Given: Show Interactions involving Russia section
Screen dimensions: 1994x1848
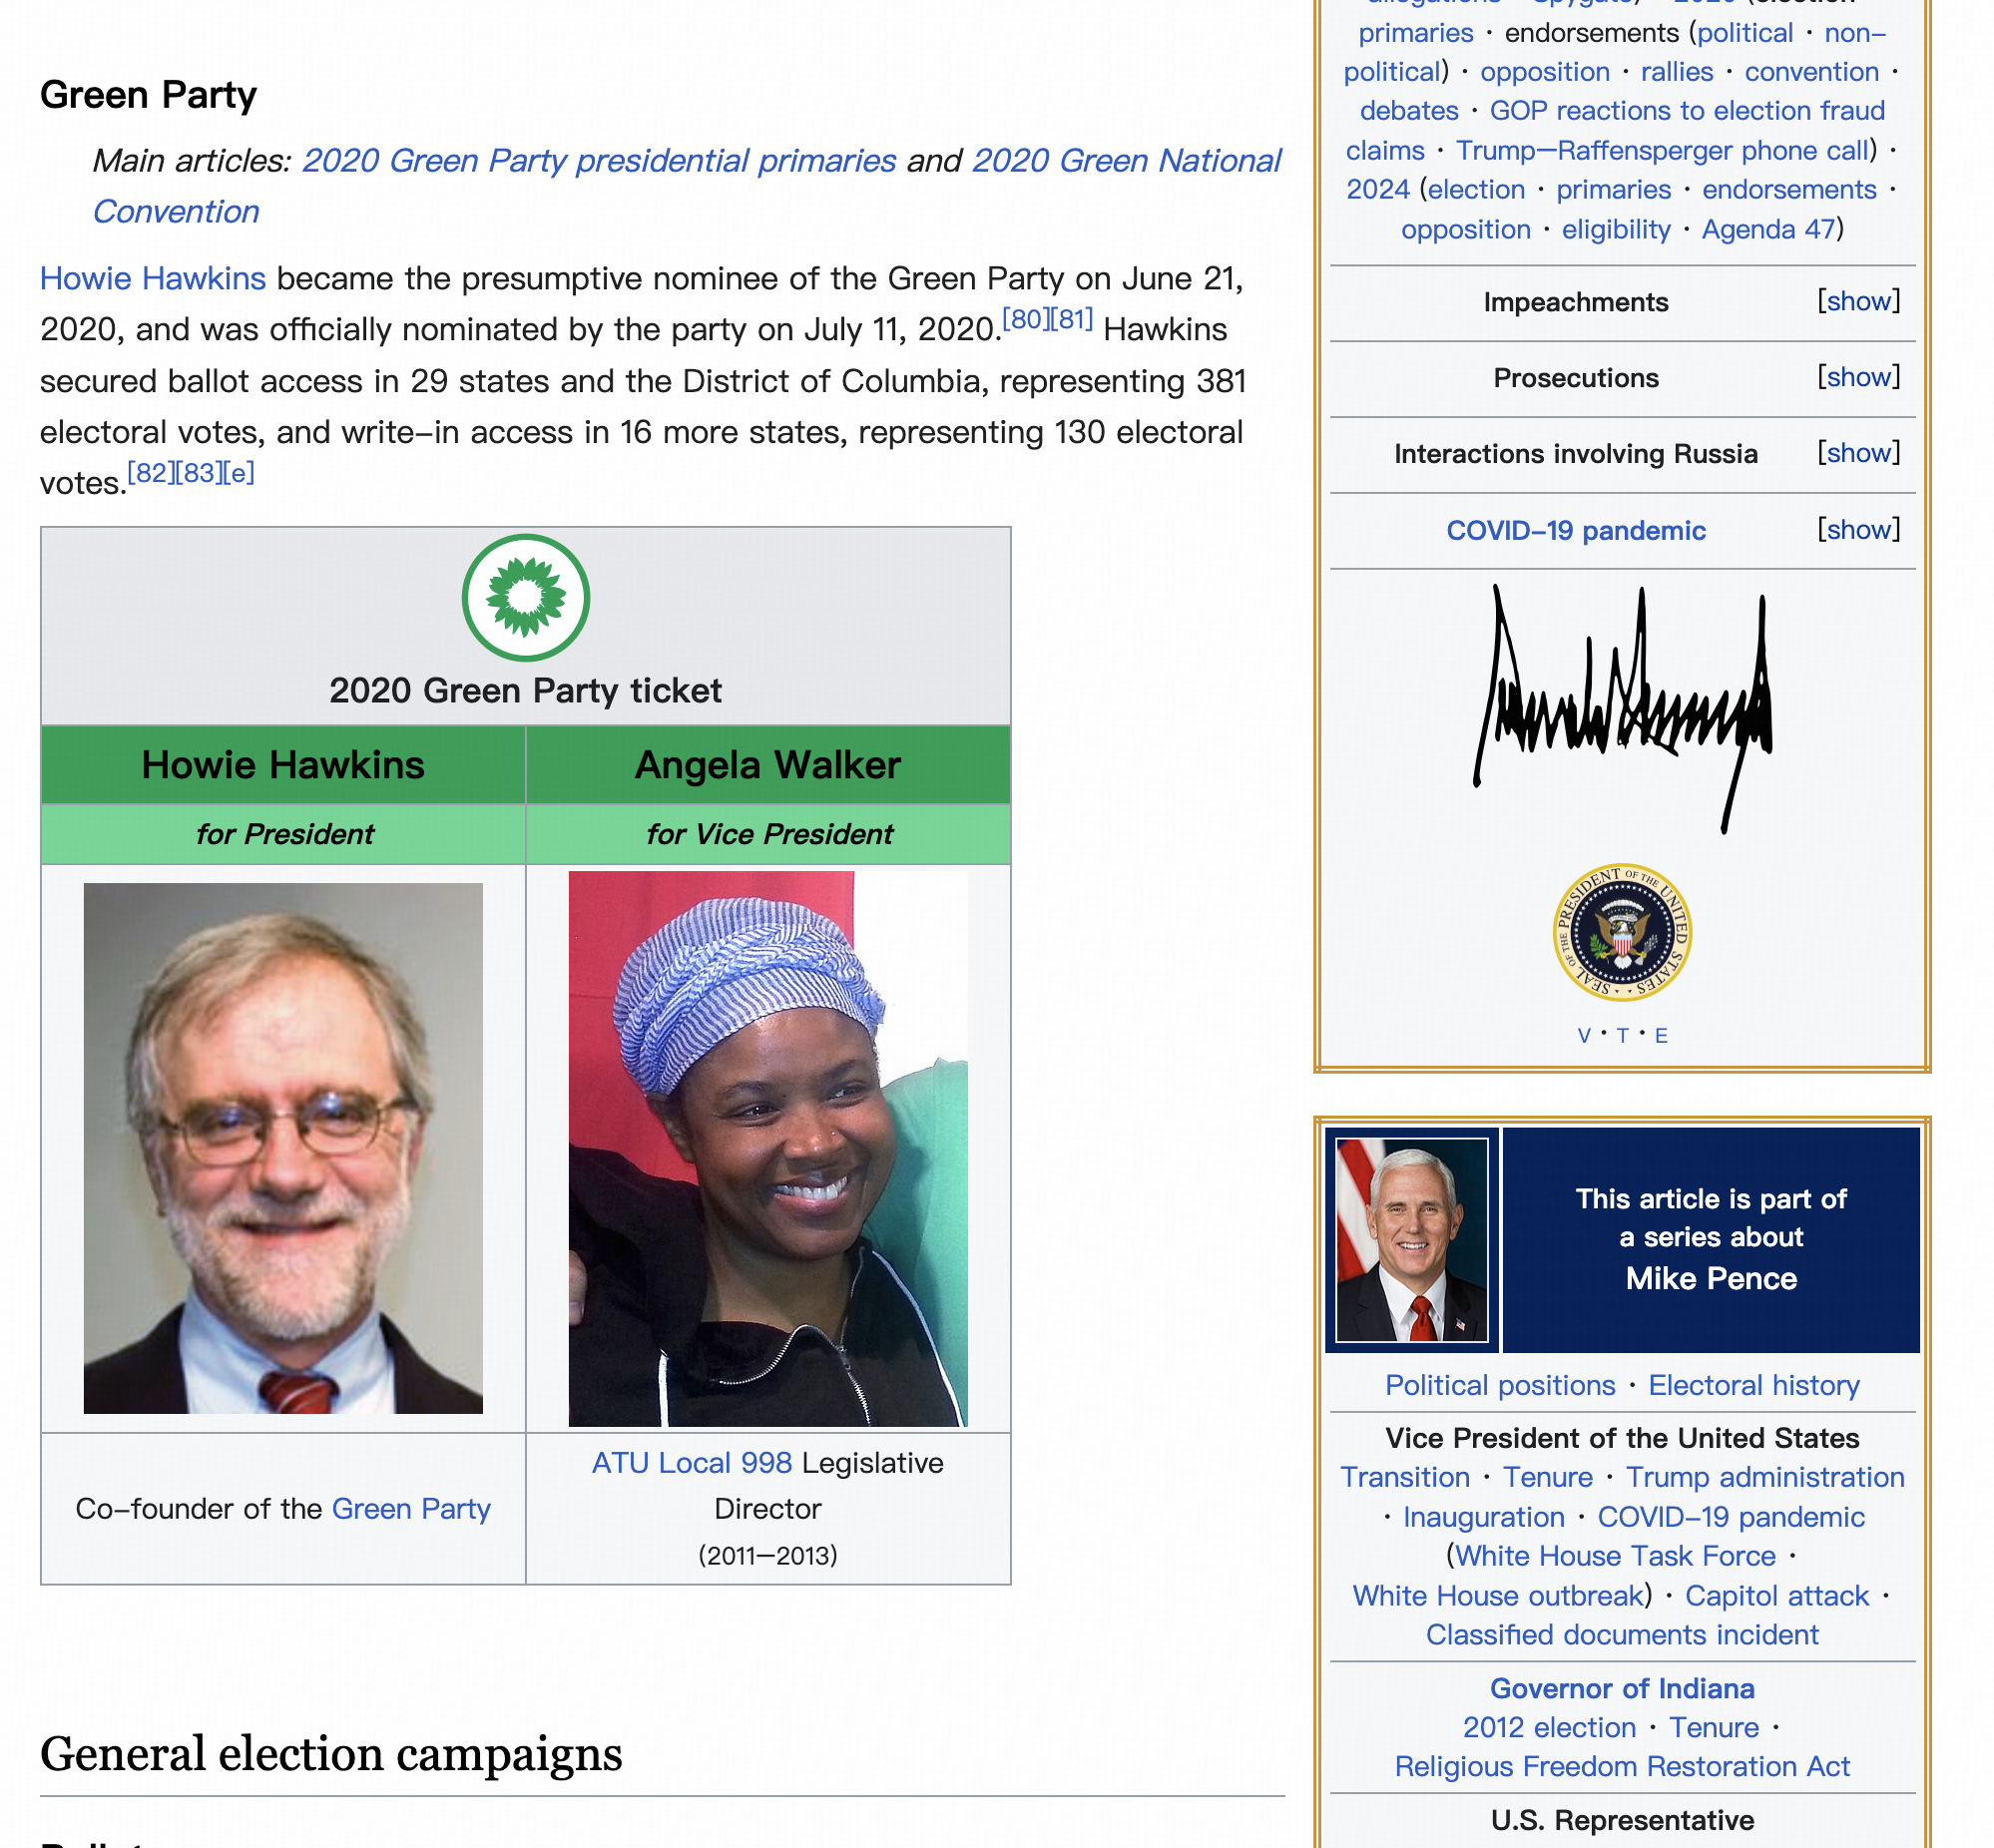Looking at the screenshot, I should (1857, 454).
